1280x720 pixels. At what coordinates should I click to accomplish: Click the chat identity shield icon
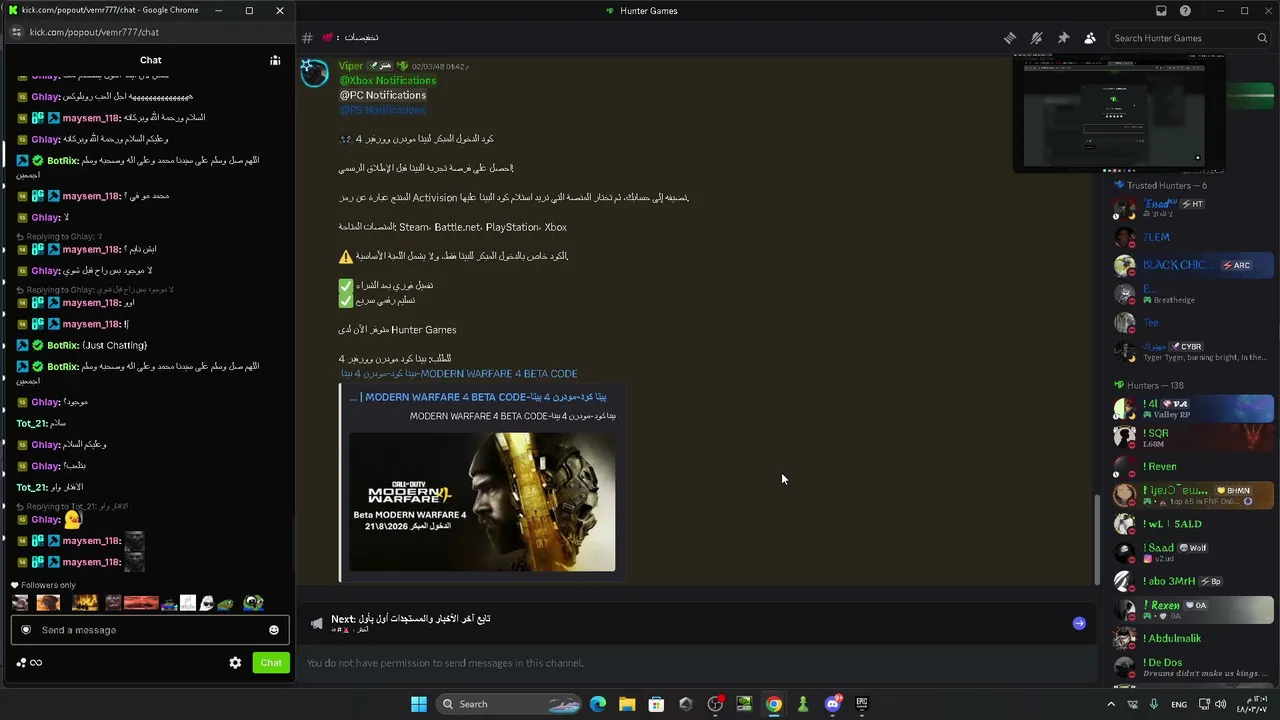click(26, 630)
